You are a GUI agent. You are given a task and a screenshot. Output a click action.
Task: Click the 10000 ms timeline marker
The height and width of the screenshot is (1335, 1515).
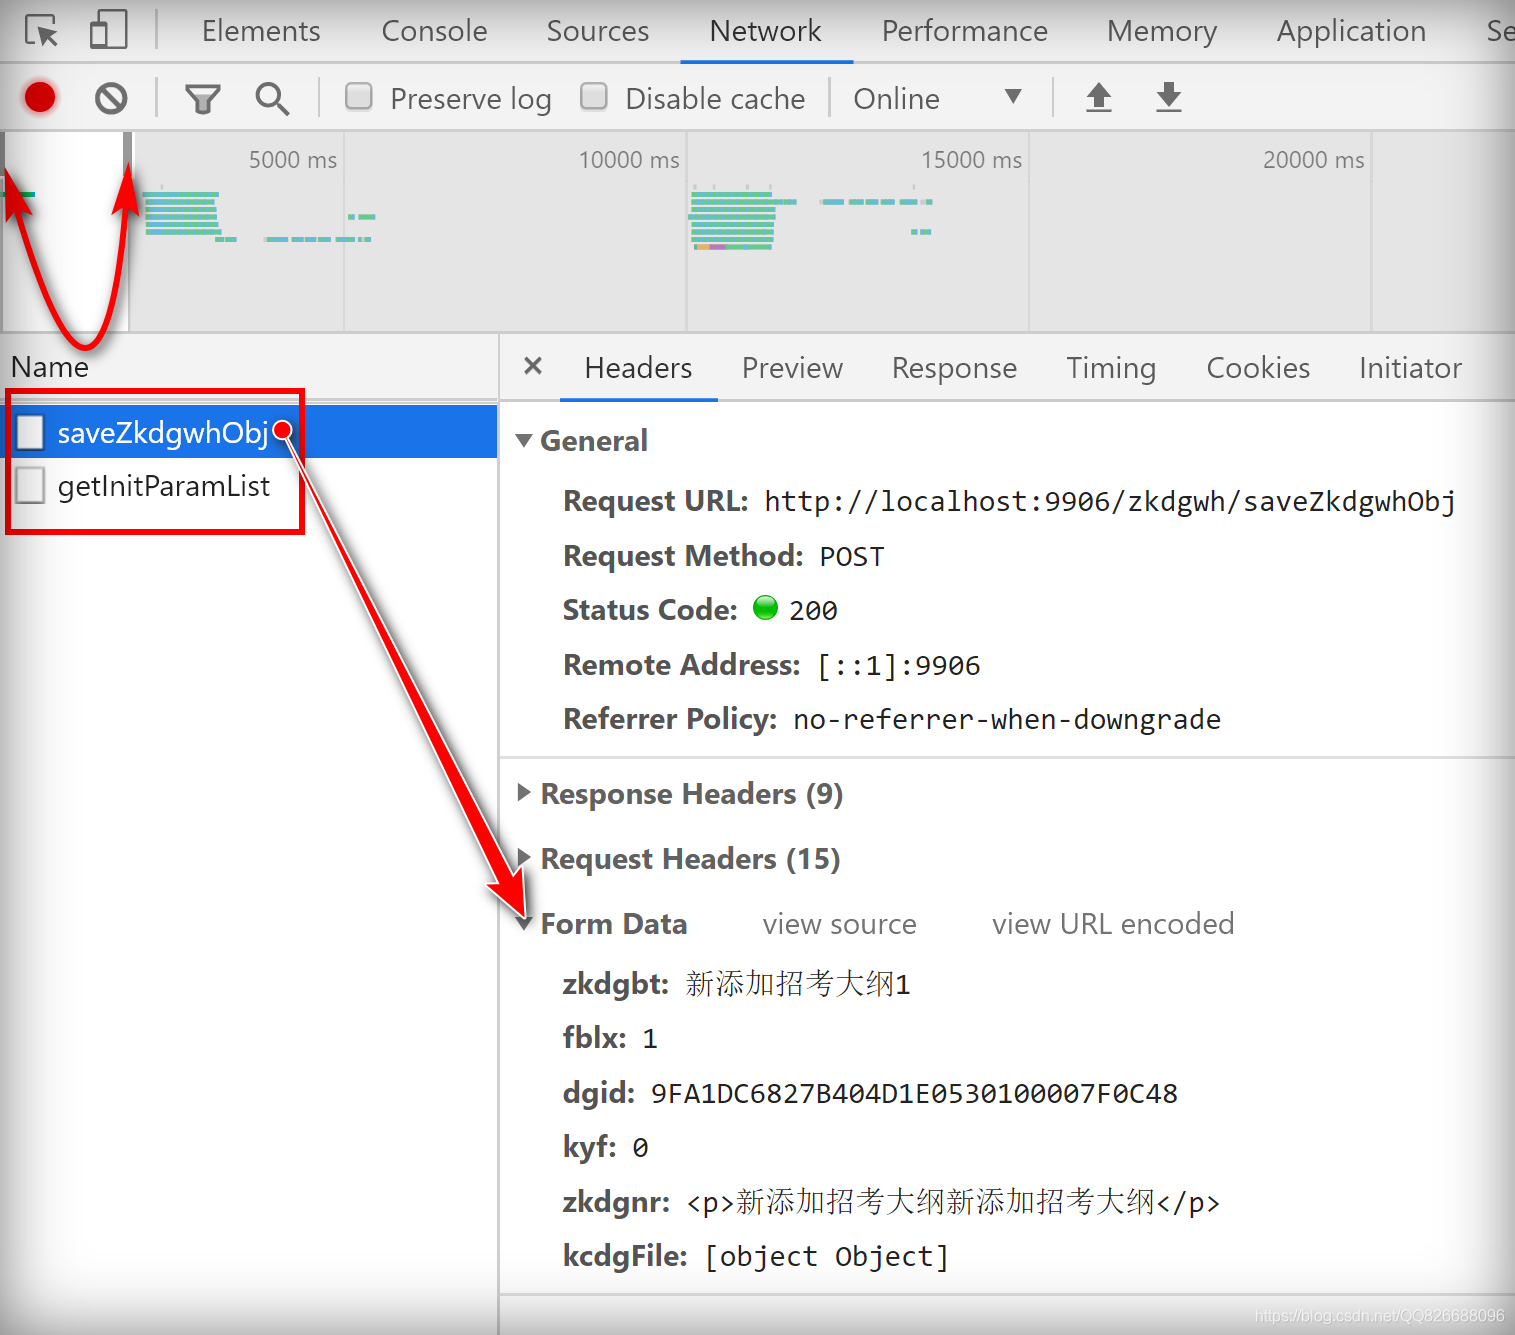(629, 160)
